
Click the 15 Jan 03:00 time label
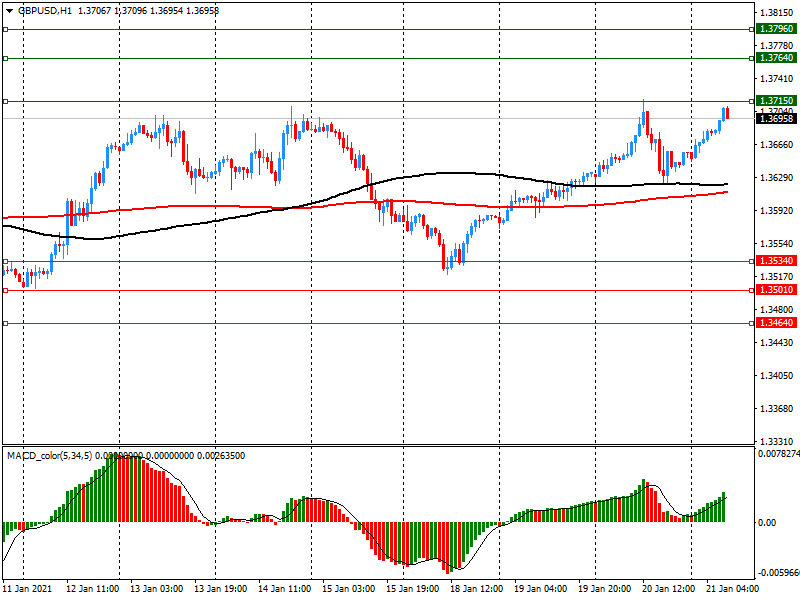(x=350, y=589)
